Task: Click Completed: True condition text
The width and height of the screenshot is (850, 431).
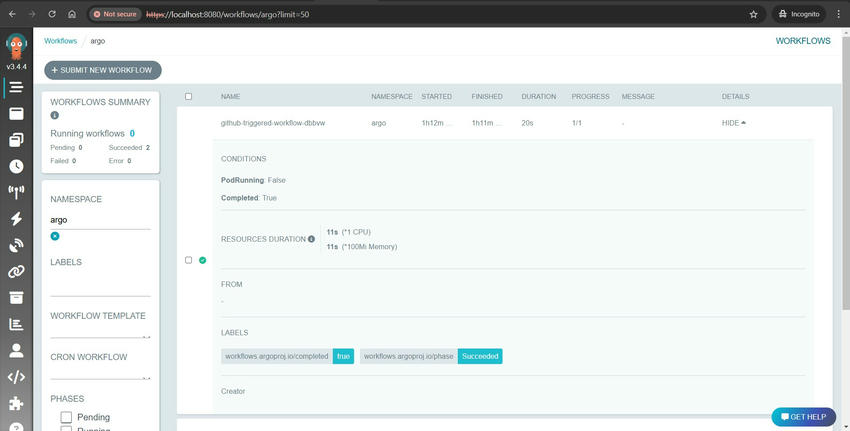Action: point(249,198)
